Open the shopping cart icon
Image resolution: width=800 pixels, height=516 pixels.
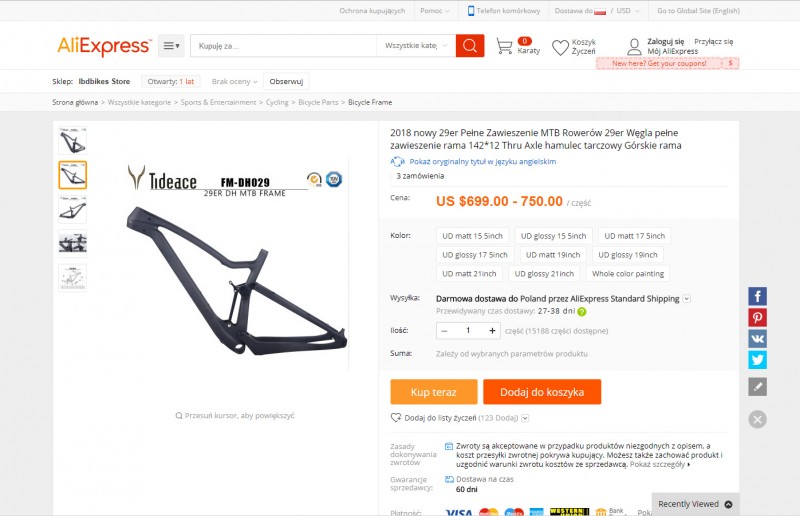click(x=504, y=46)
